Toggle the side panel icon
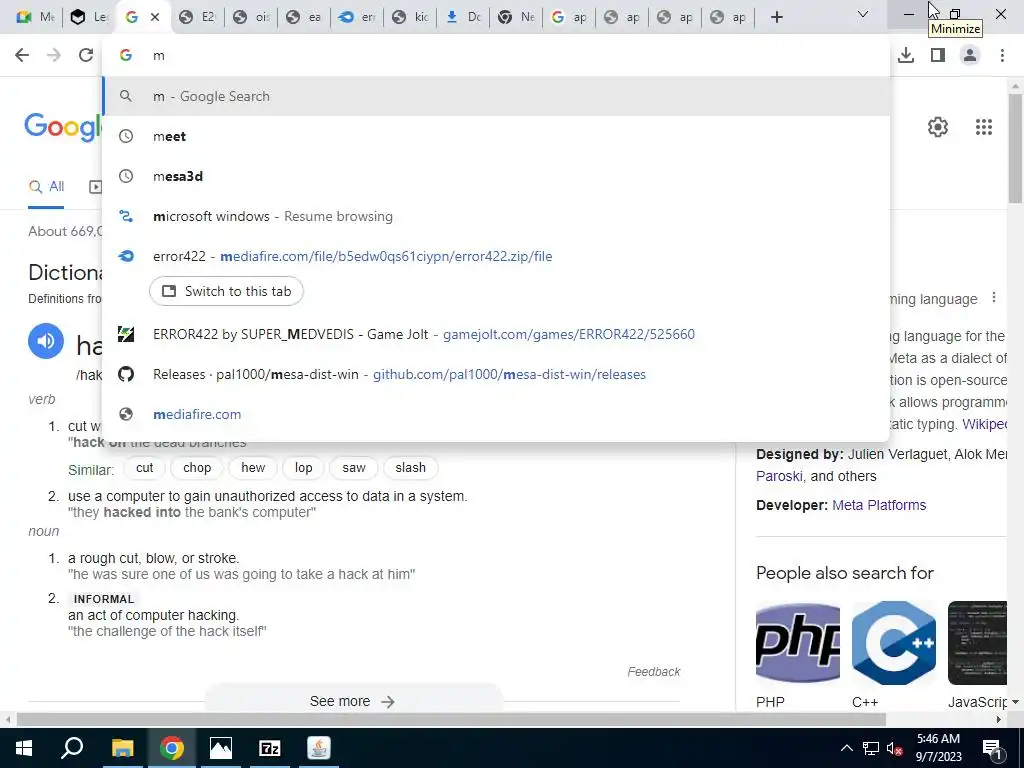 click(x=938, y=56)
